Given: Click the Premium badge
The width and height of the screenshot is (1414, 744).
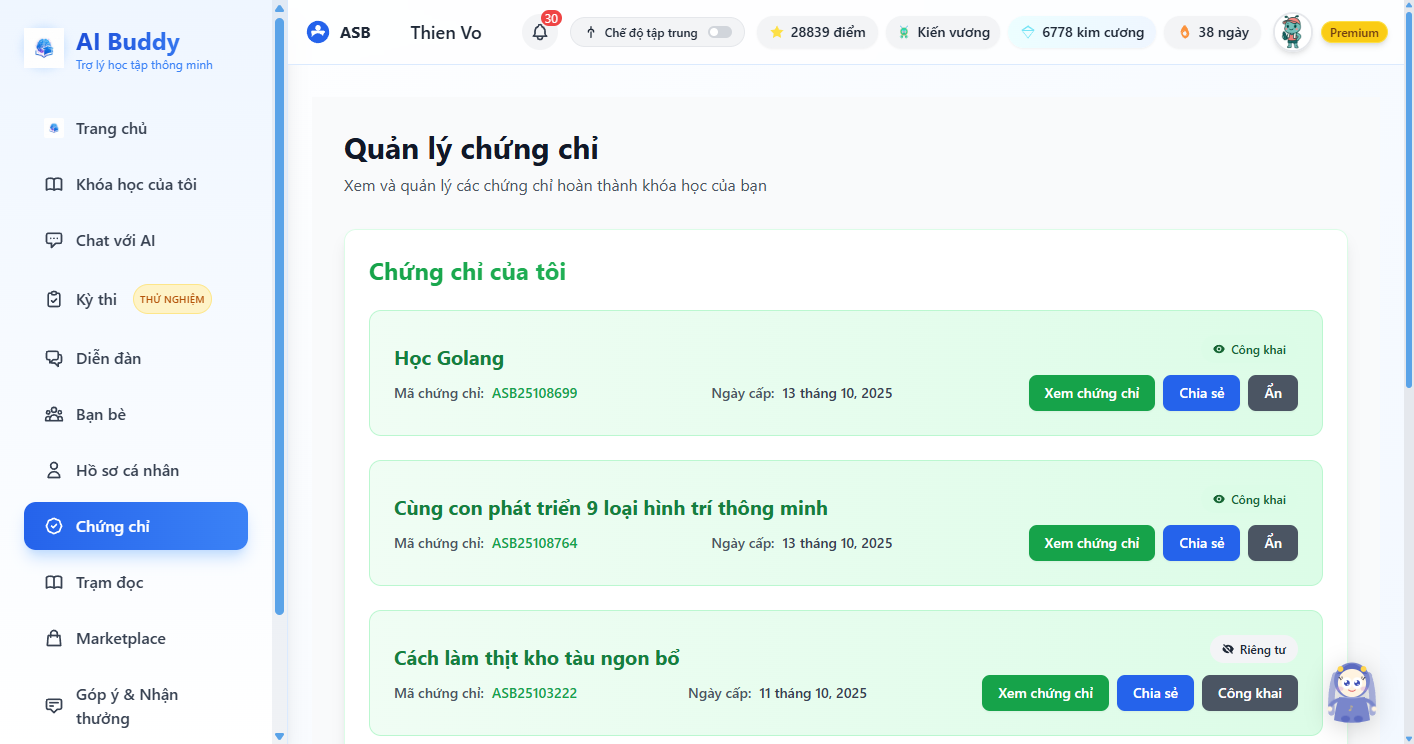Looking at the screenshot, I should click(1354, 32).
